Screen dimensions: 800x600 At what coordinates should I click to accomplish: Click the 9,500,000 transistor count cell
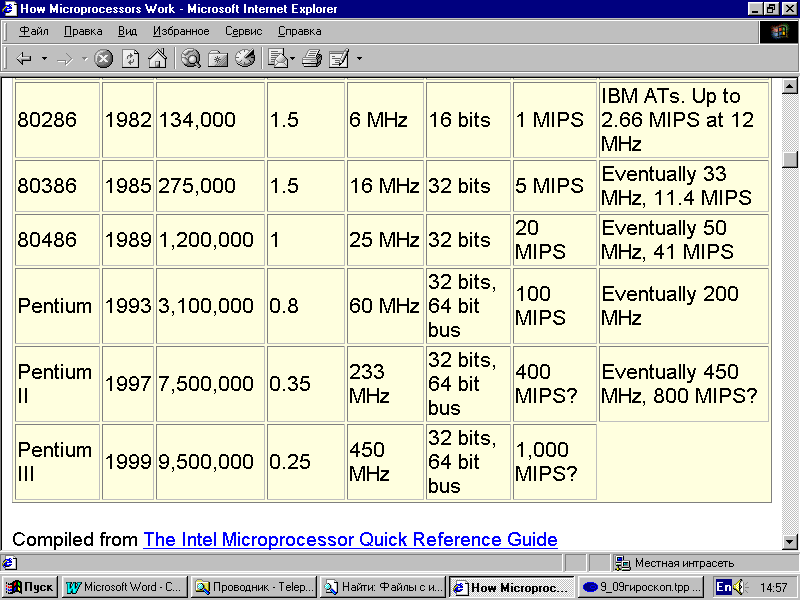pyautogui.click(x=210, y=462)
